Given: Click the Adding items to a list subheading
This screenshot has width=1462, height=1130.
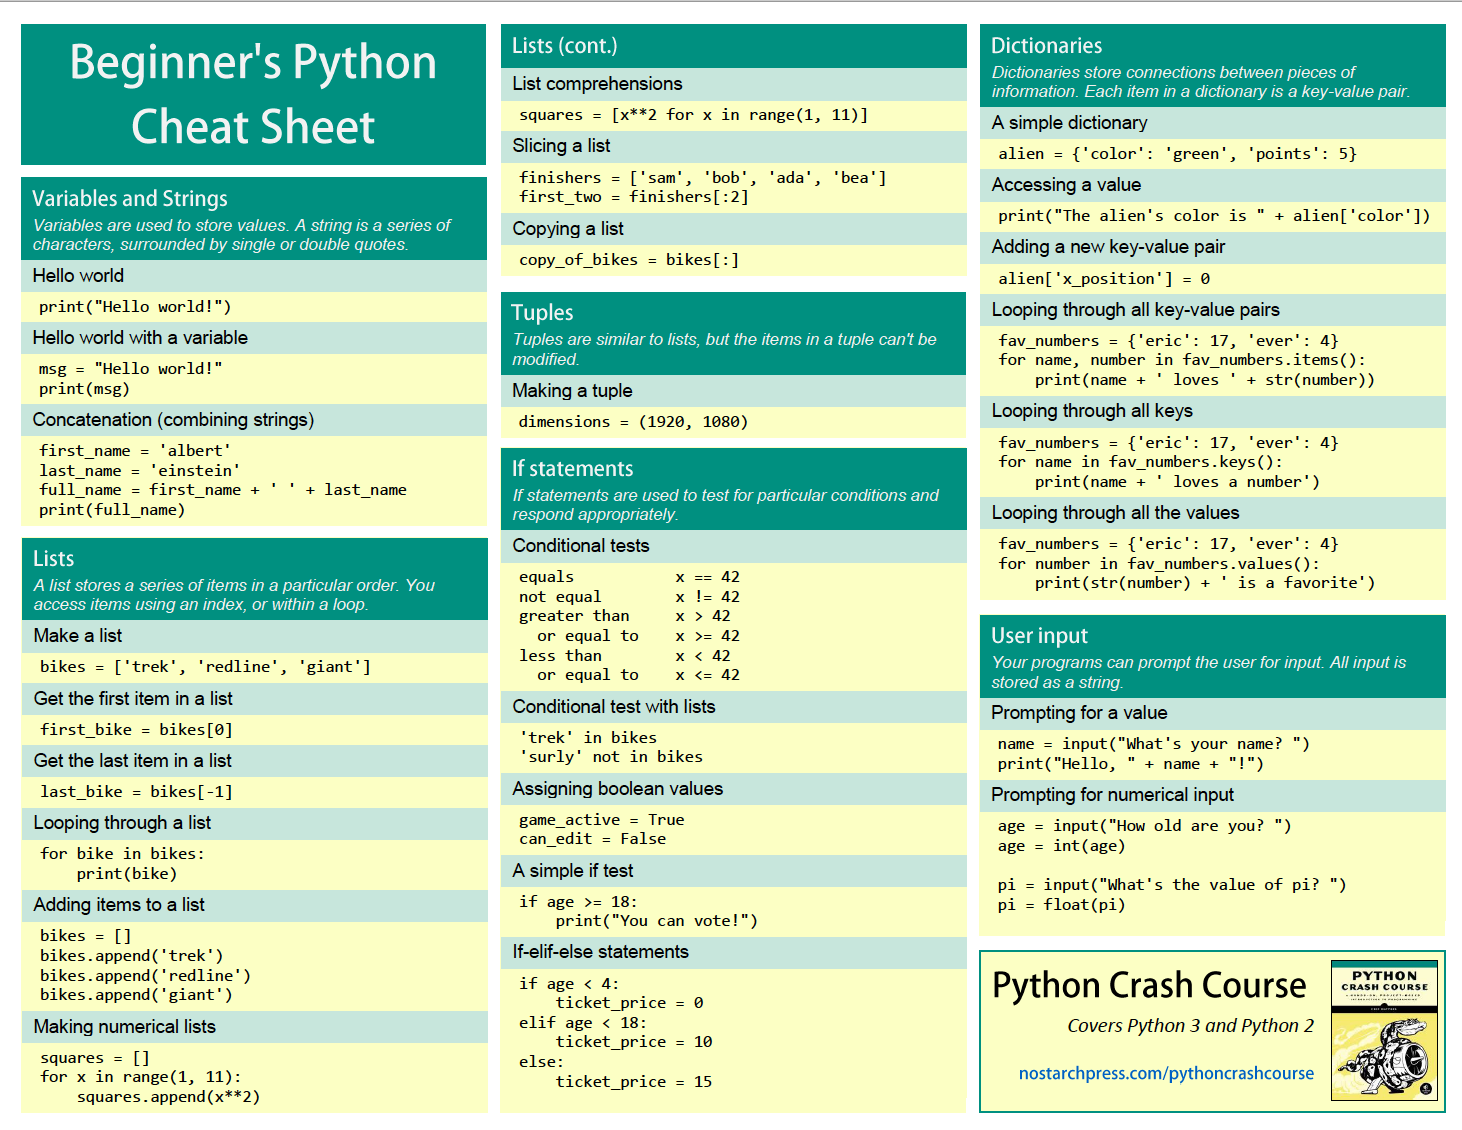Looking at the screenshot, I should [119, 904].
